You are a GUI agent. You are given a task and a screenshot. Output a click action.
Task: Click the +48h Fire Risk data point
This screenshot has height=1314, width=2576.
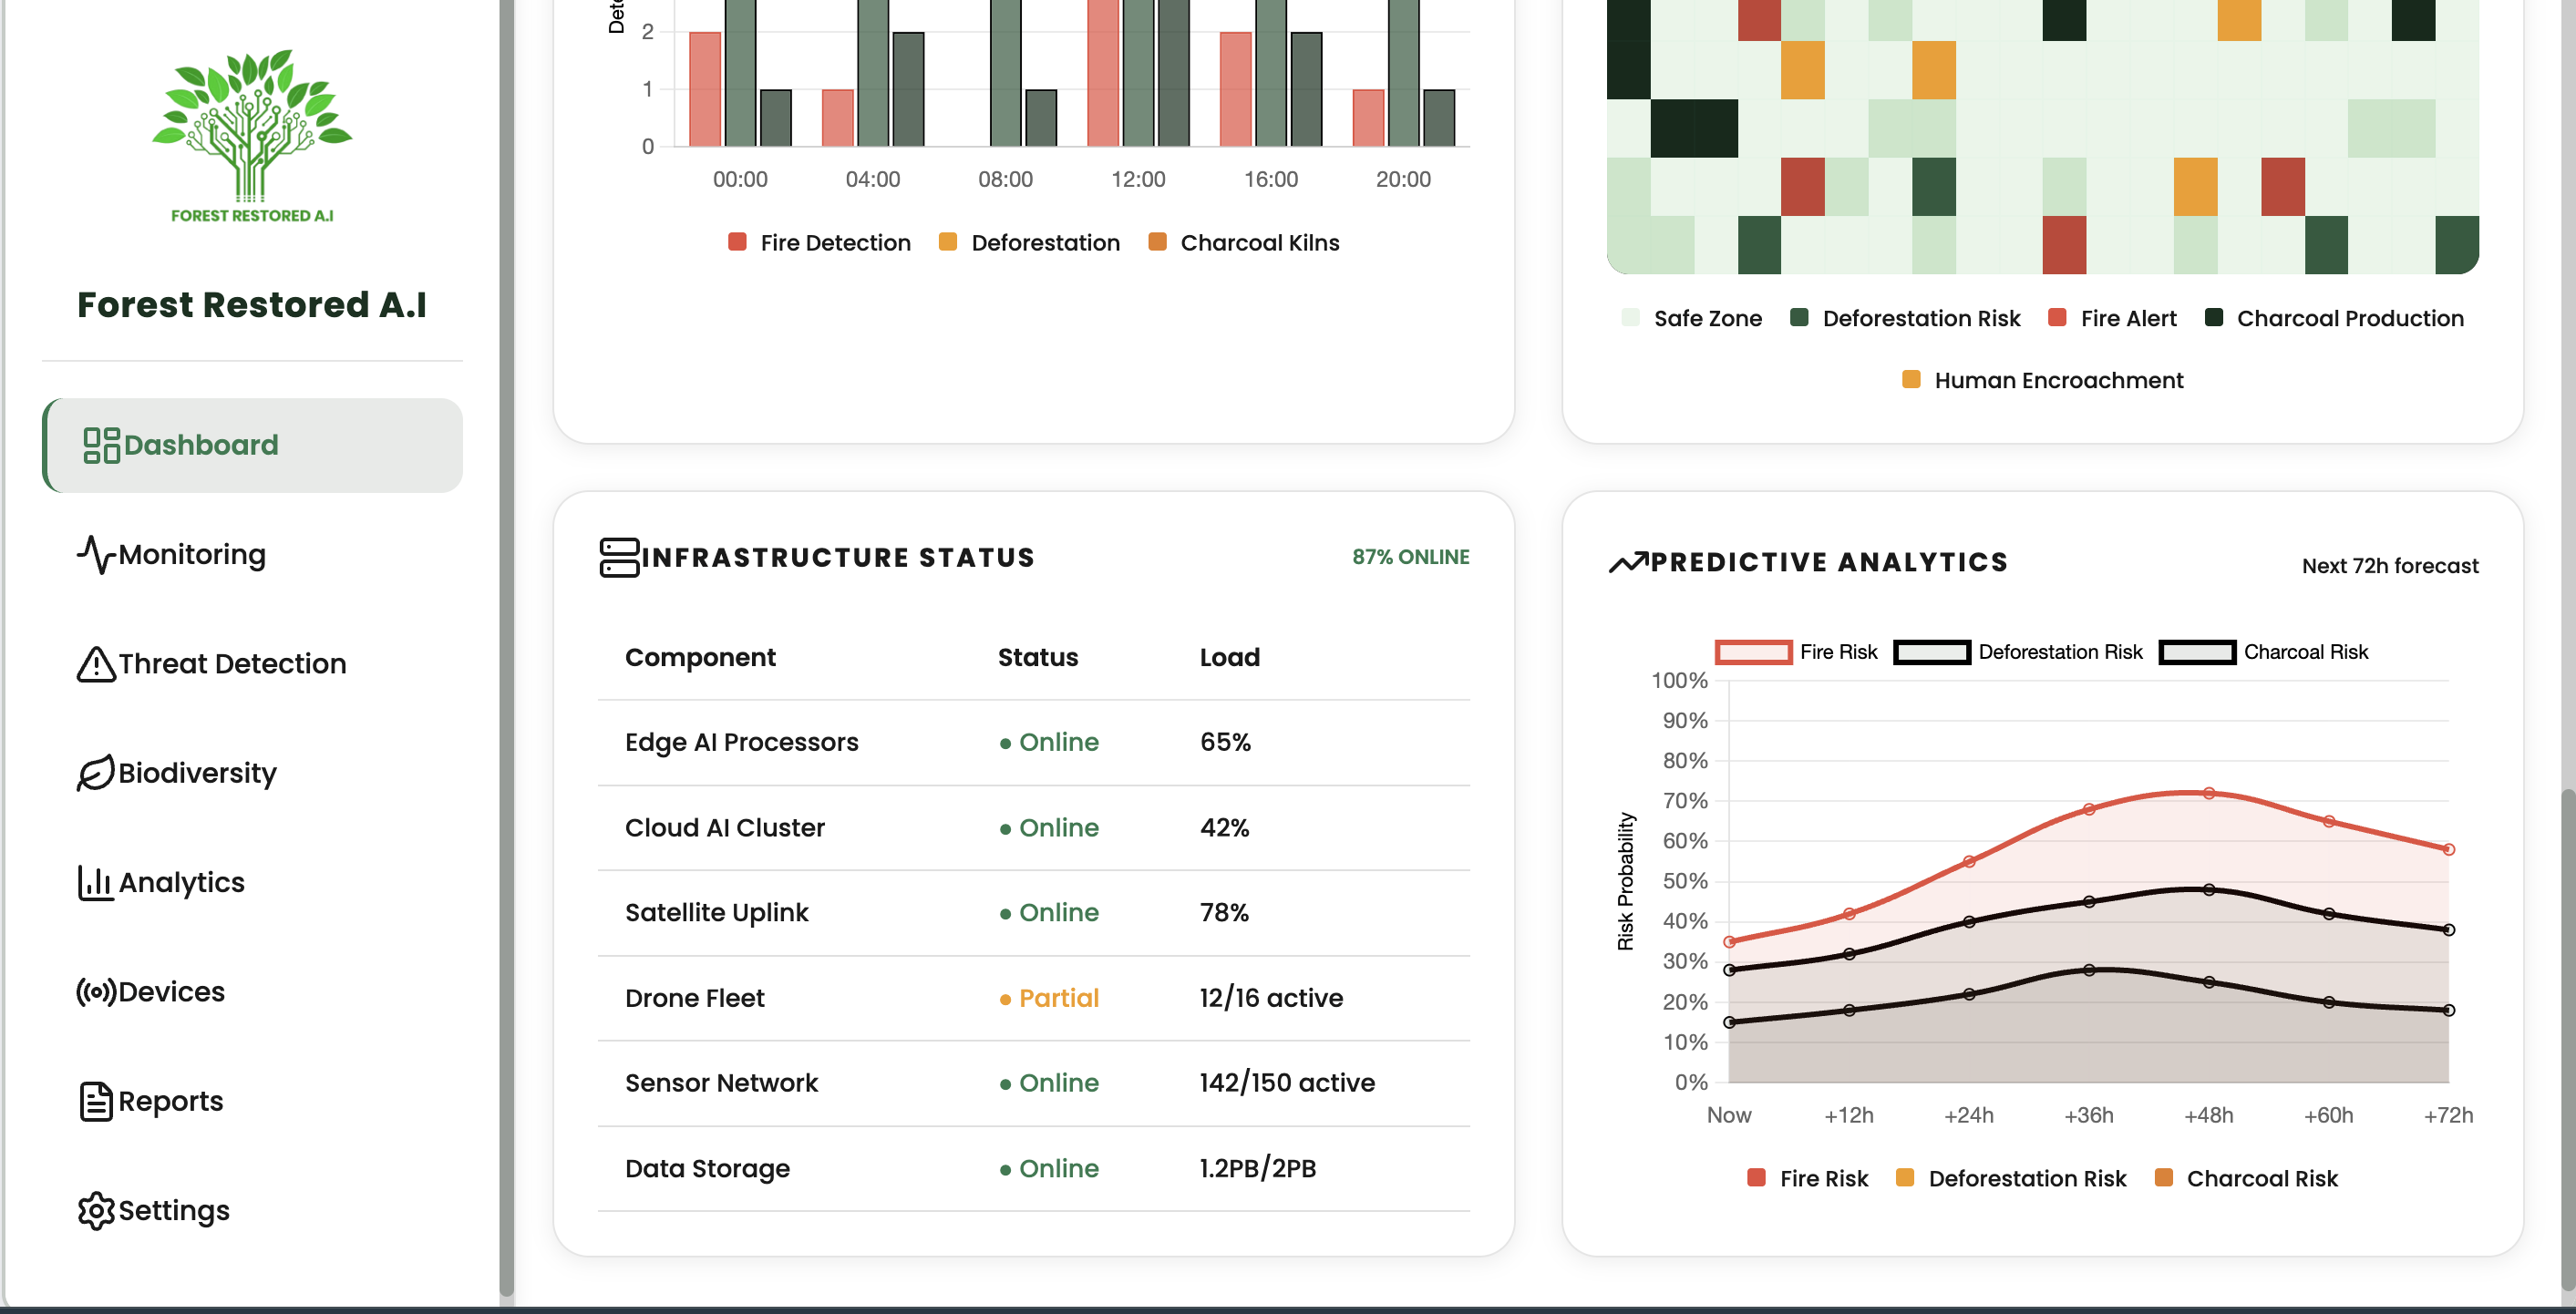click(2208, 793)
